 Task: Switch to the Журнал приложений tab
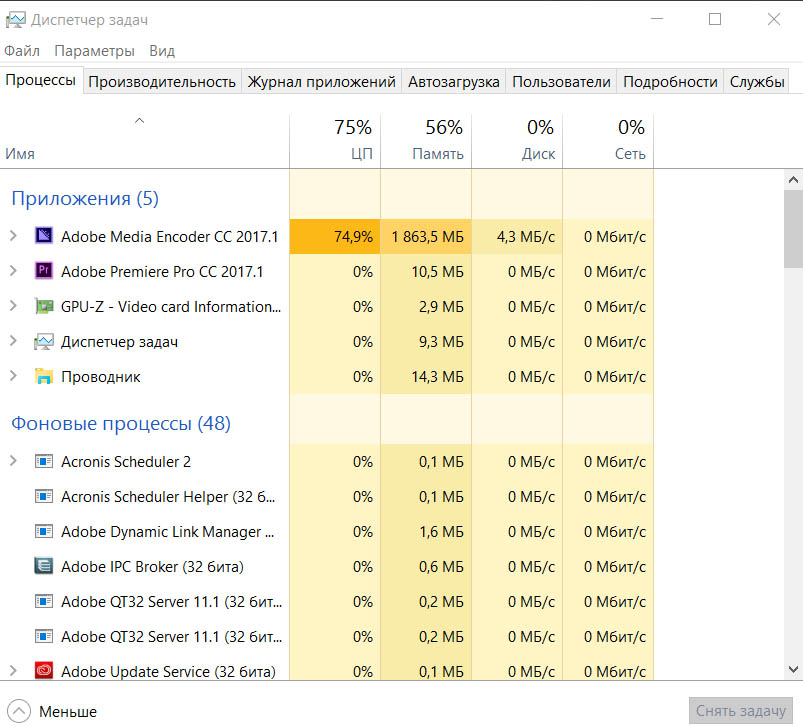[x=322, y=82]
